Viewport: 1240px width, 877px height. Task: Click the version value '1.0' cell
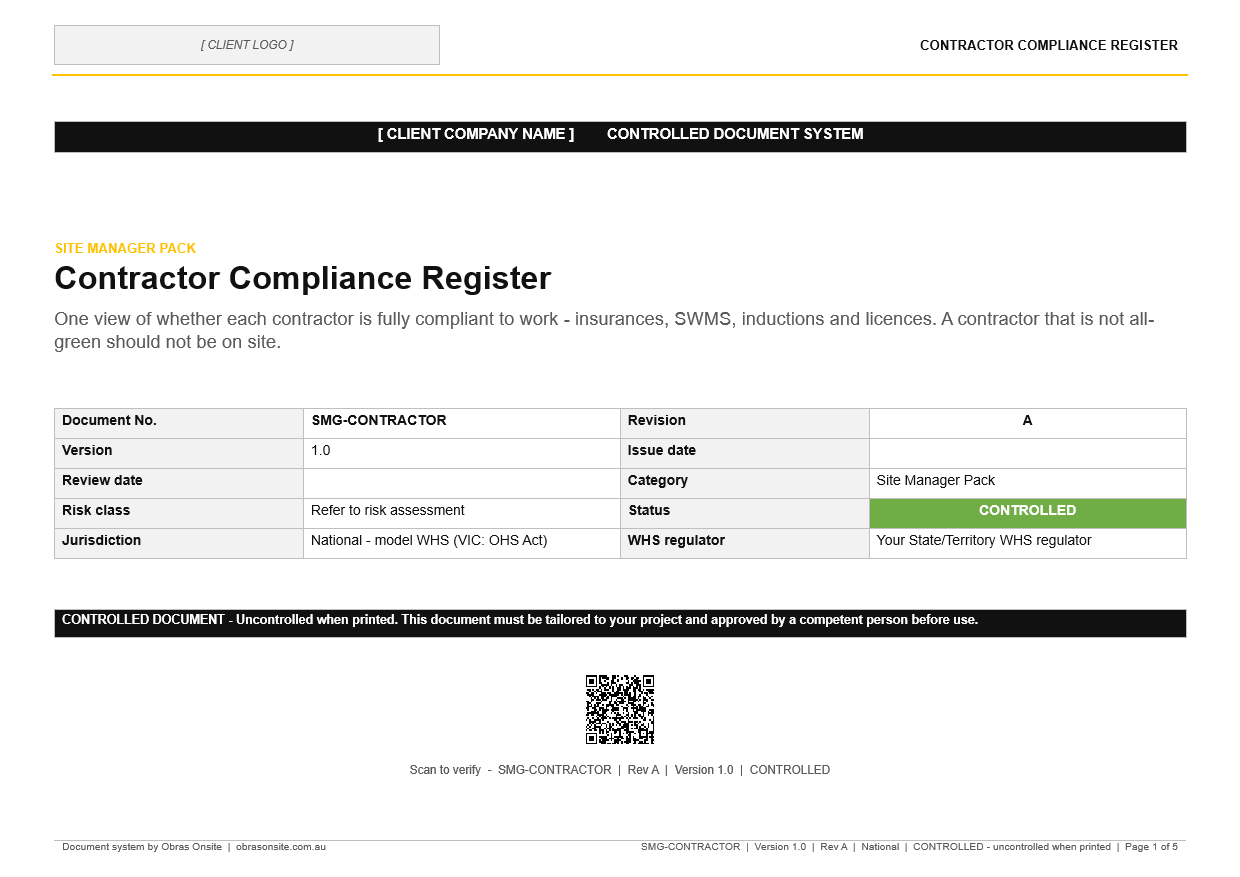[x=462, y=453]
